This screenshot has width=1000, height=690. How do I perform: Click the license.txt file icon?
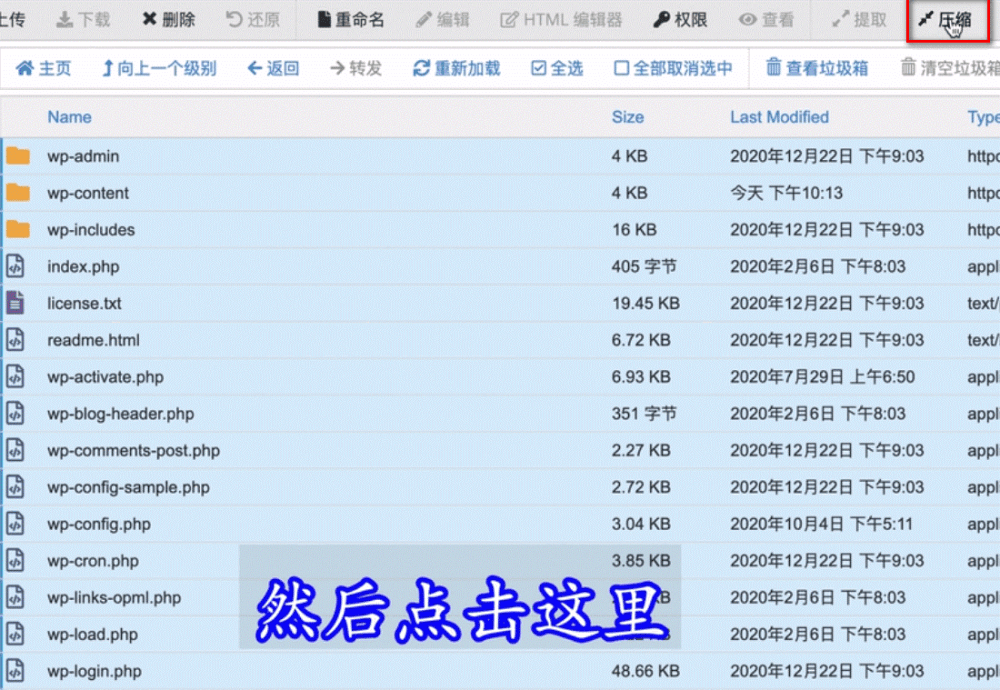(x=15, y=303)
